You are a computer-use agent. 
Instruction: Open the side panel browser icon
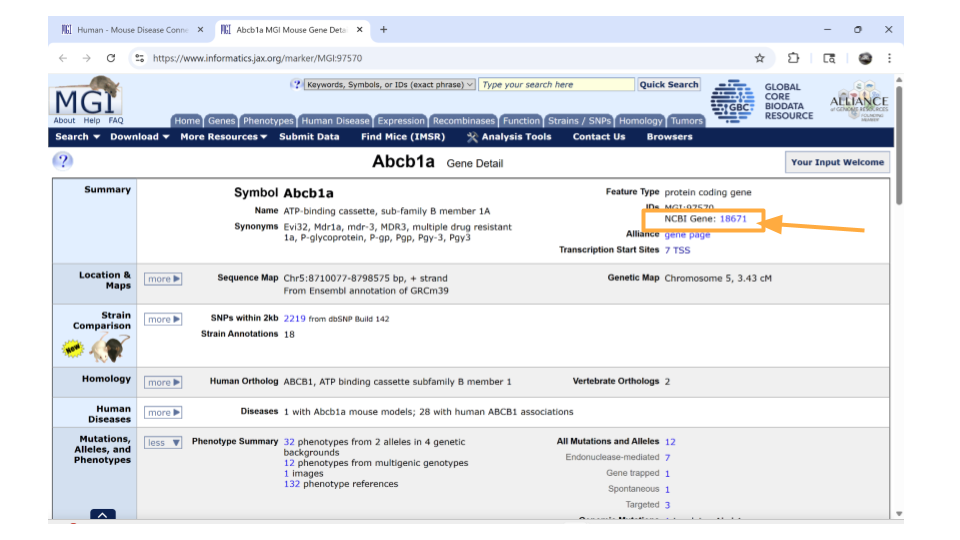829,58
